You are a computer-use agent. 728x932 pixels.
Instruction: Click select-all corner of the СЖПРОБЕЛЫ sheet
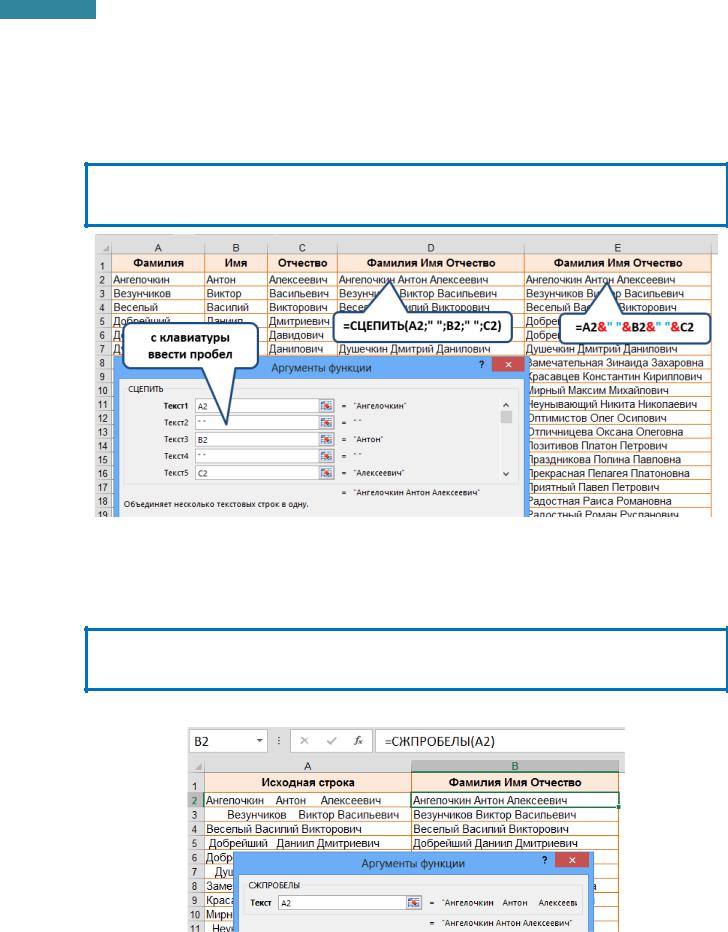click(197, 766)
